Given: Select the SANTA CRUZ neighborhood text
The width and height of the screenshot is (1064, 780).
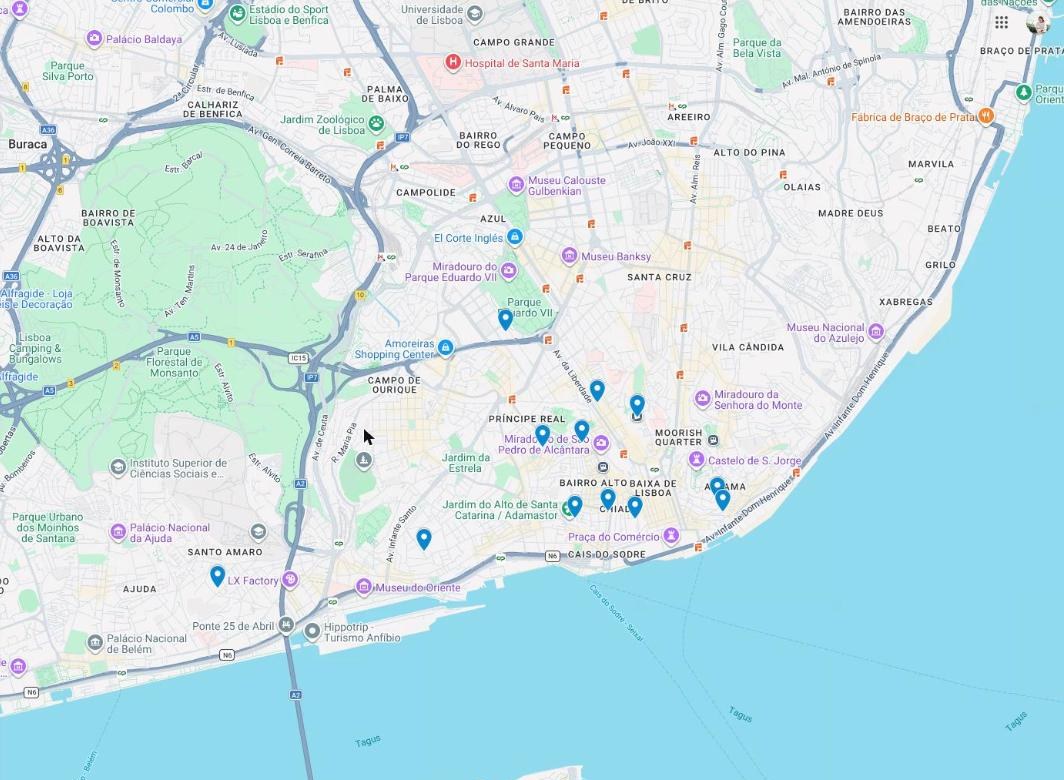Looking at the screenshot, I should click(x=659, y=277).
